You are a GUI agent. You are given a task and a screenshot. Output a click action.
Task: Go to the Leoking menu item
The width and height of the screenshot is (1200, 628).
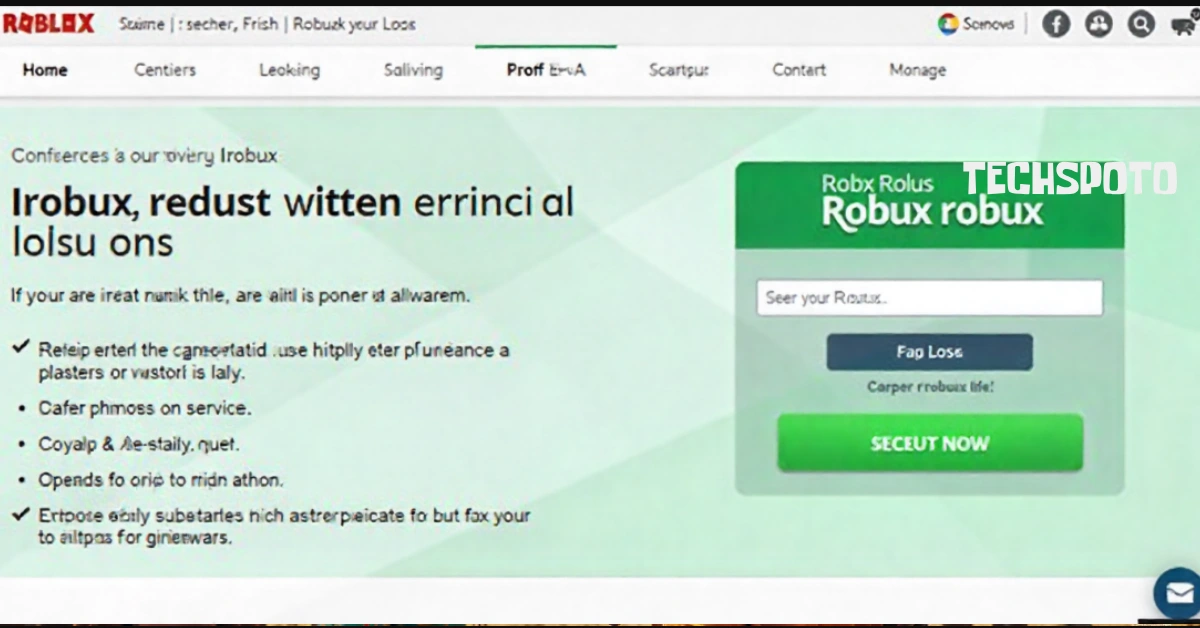point(289,70)
